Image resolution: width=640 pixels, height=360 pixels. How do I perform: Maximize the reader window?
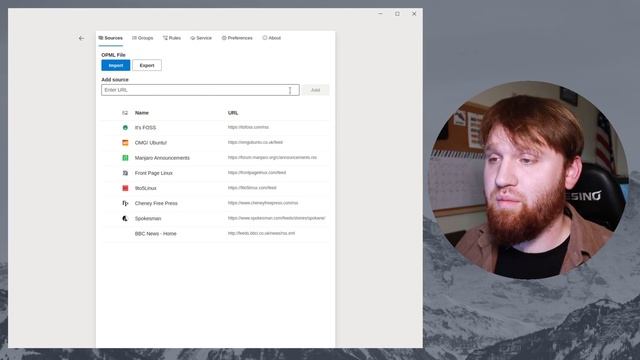pyautogui.click(x=397, y=13)
